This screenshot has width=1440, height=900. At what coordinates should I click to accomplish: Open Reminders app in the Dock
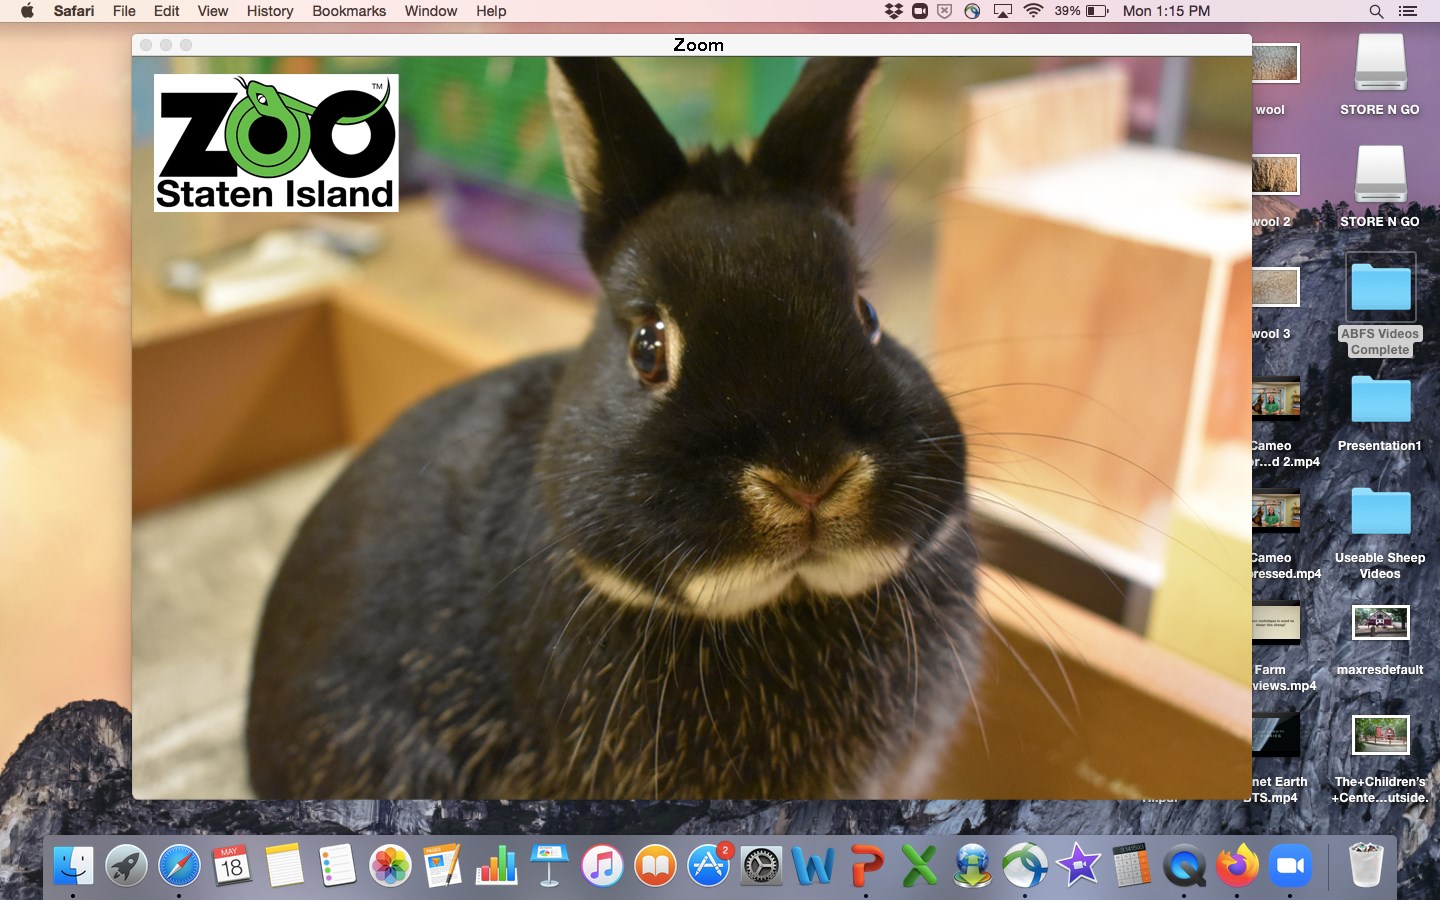(x=337, y=865)
